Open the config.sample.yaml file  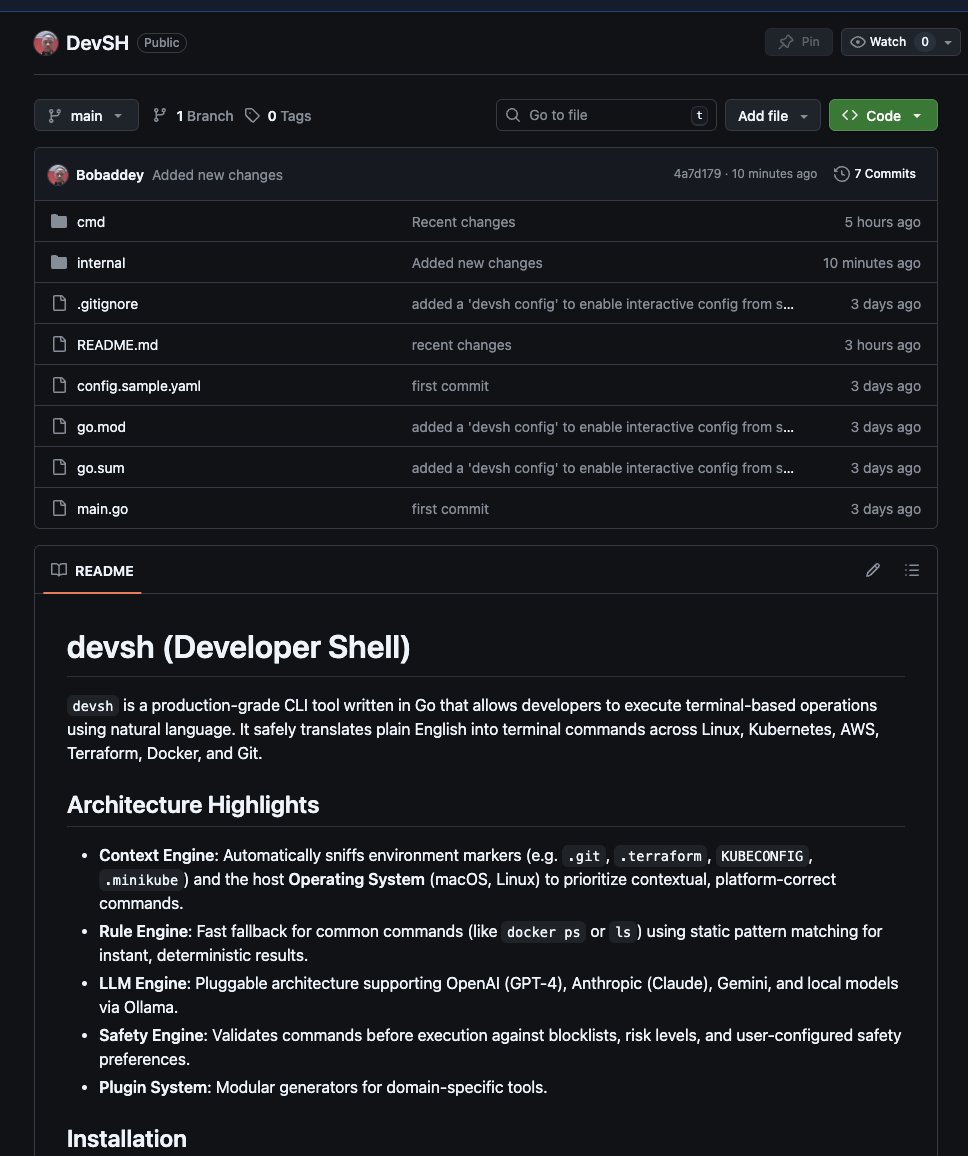(x=139, y=386)
